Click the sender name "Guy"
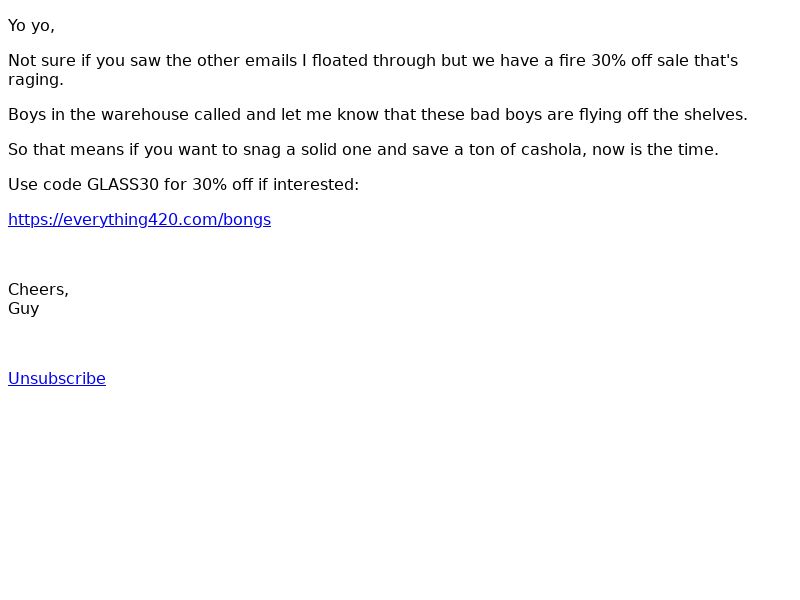Screen dimensions: 800x600 [24, 309]
